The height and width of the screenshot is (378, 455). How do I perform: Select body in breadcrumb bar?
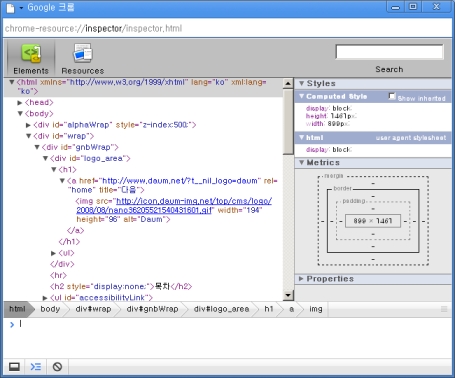click(50, 309)
